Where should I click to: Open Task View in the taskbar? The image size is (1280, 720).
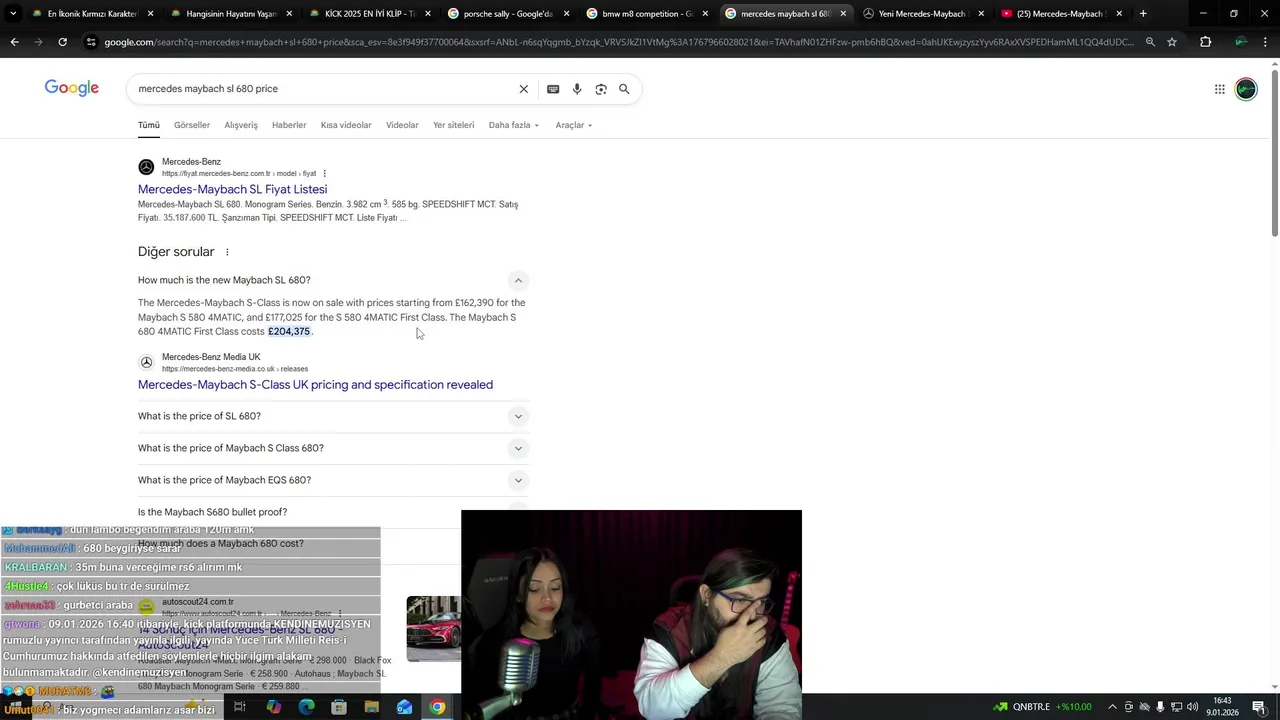240,707
